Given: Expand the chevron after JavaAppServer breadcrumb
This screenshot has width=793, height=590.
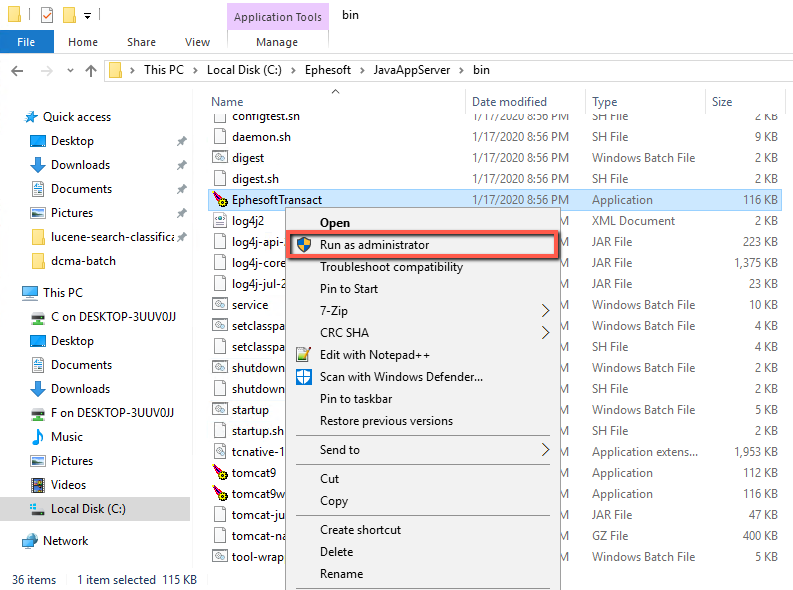Looking at the screenshot, I should pyautogui.click(x=461, y=70).
